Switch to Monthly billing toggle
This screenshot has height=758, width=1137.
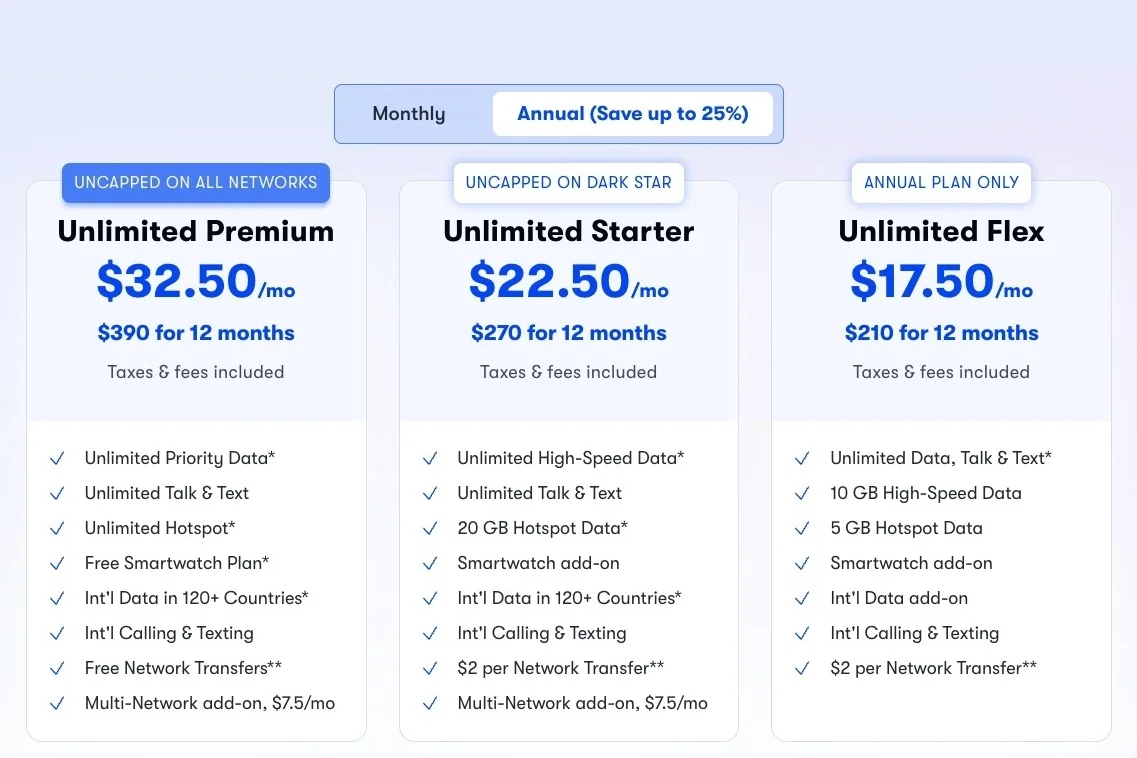pos(409,114)
